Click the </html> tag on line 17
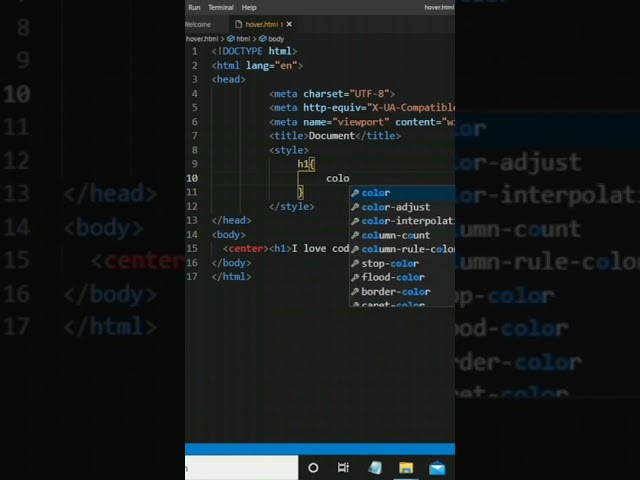640x480 pixels. (231, 277)
